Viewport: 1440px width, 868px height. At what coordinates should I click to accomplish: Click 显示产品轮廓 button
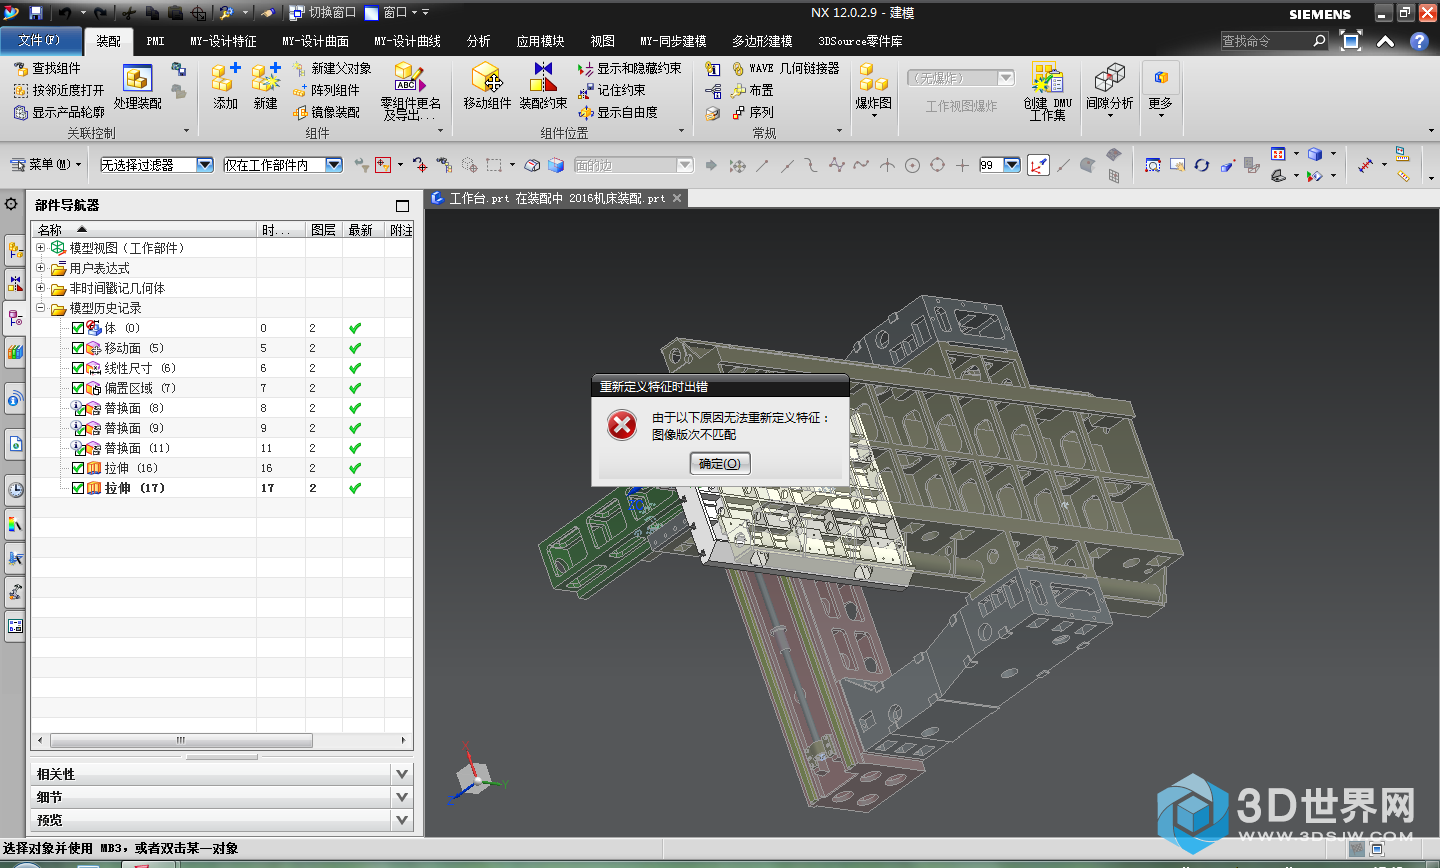pyautogui.click(x=58, y=112)
